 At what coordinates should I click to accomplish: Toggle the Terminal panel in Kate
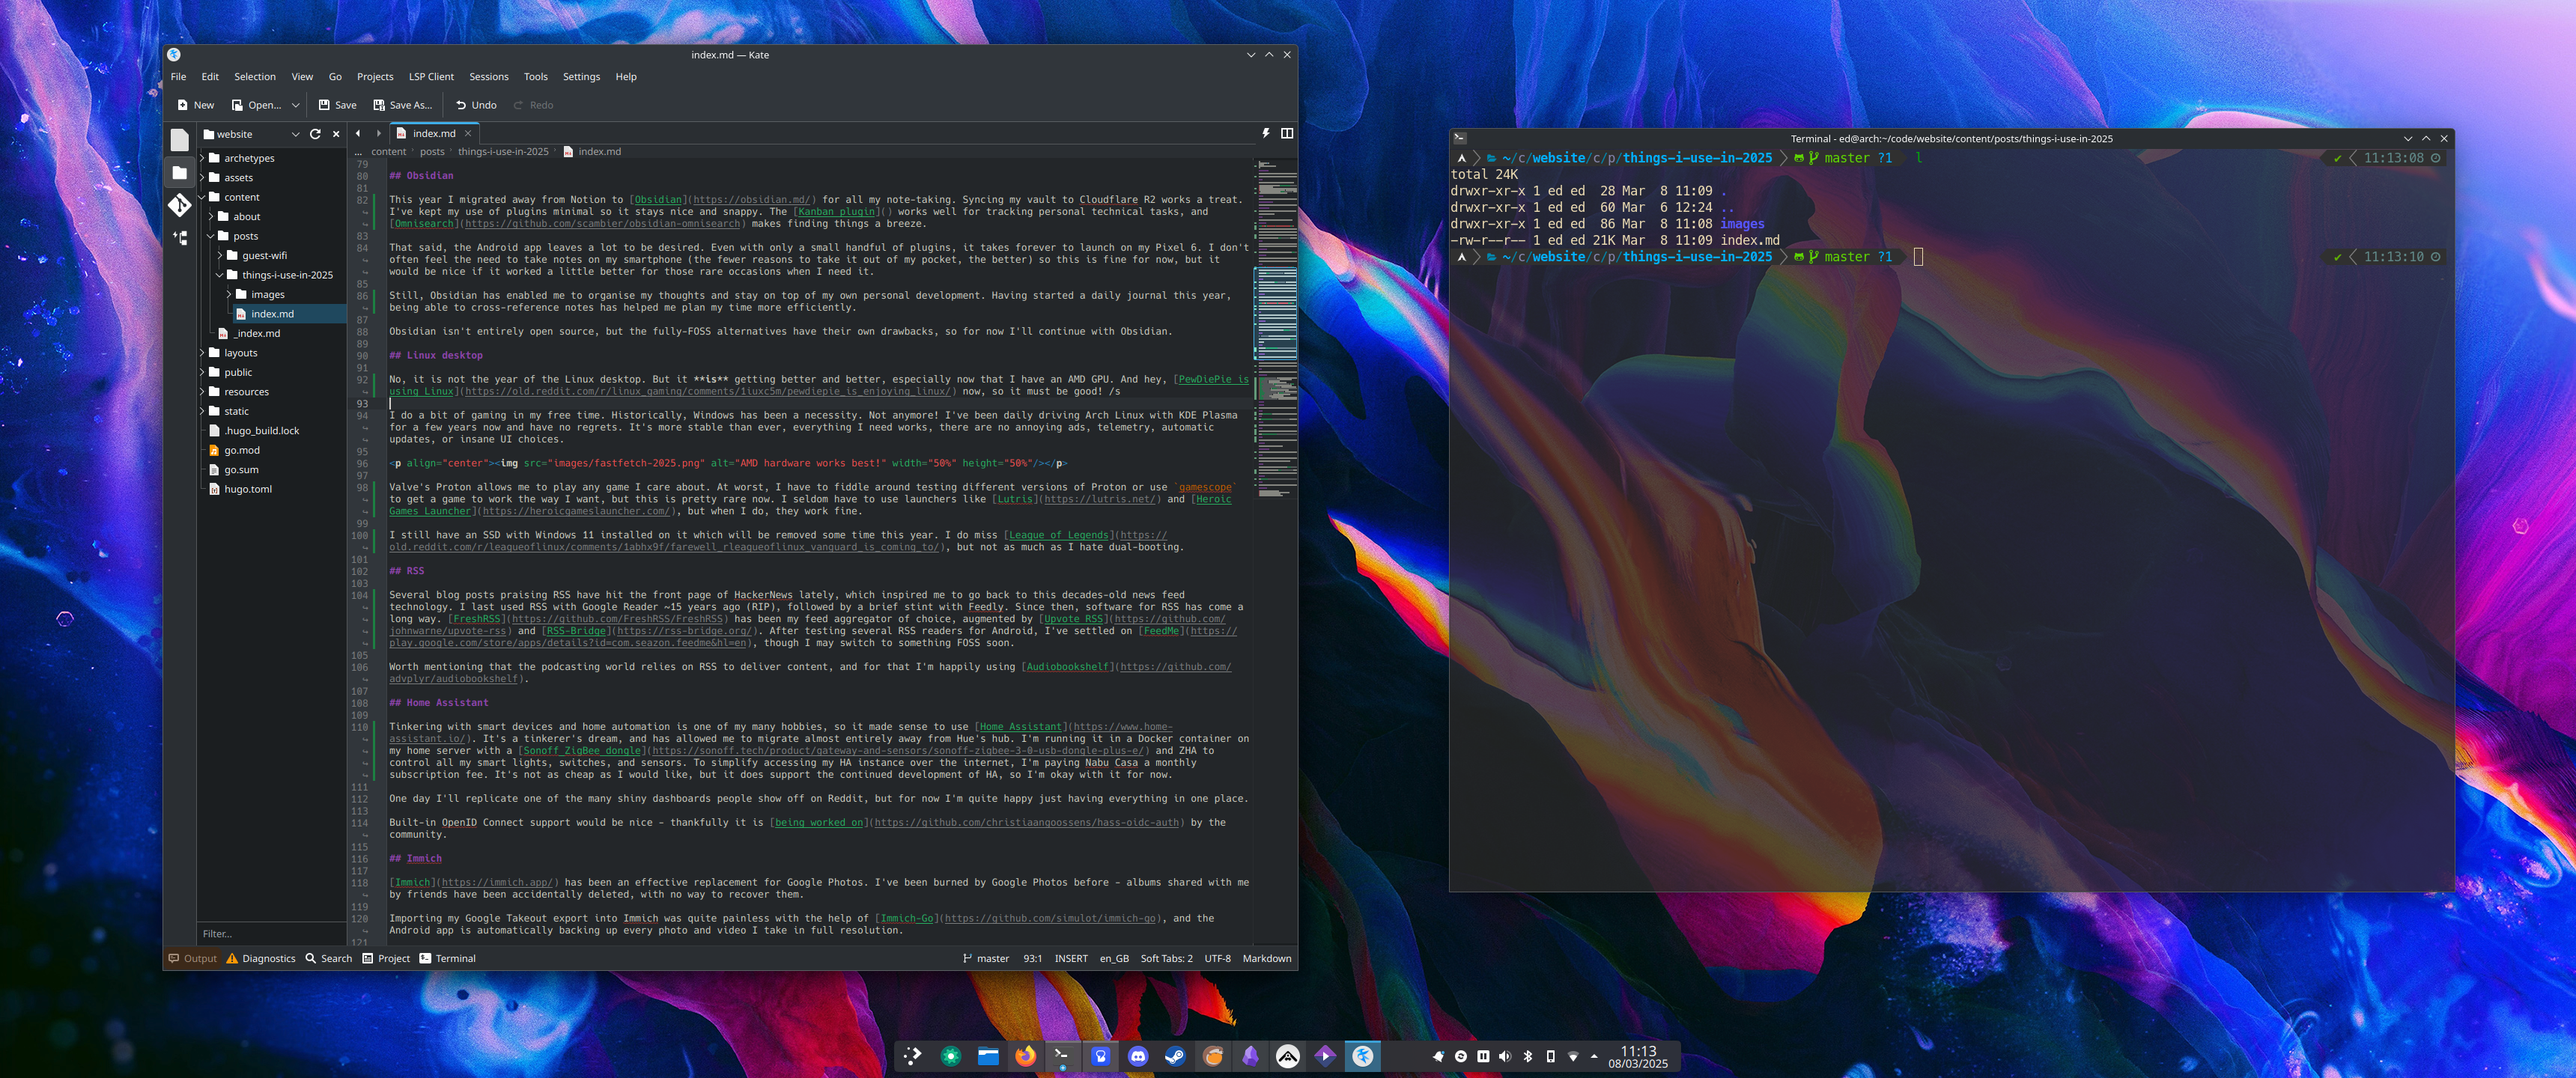[447, 958]
